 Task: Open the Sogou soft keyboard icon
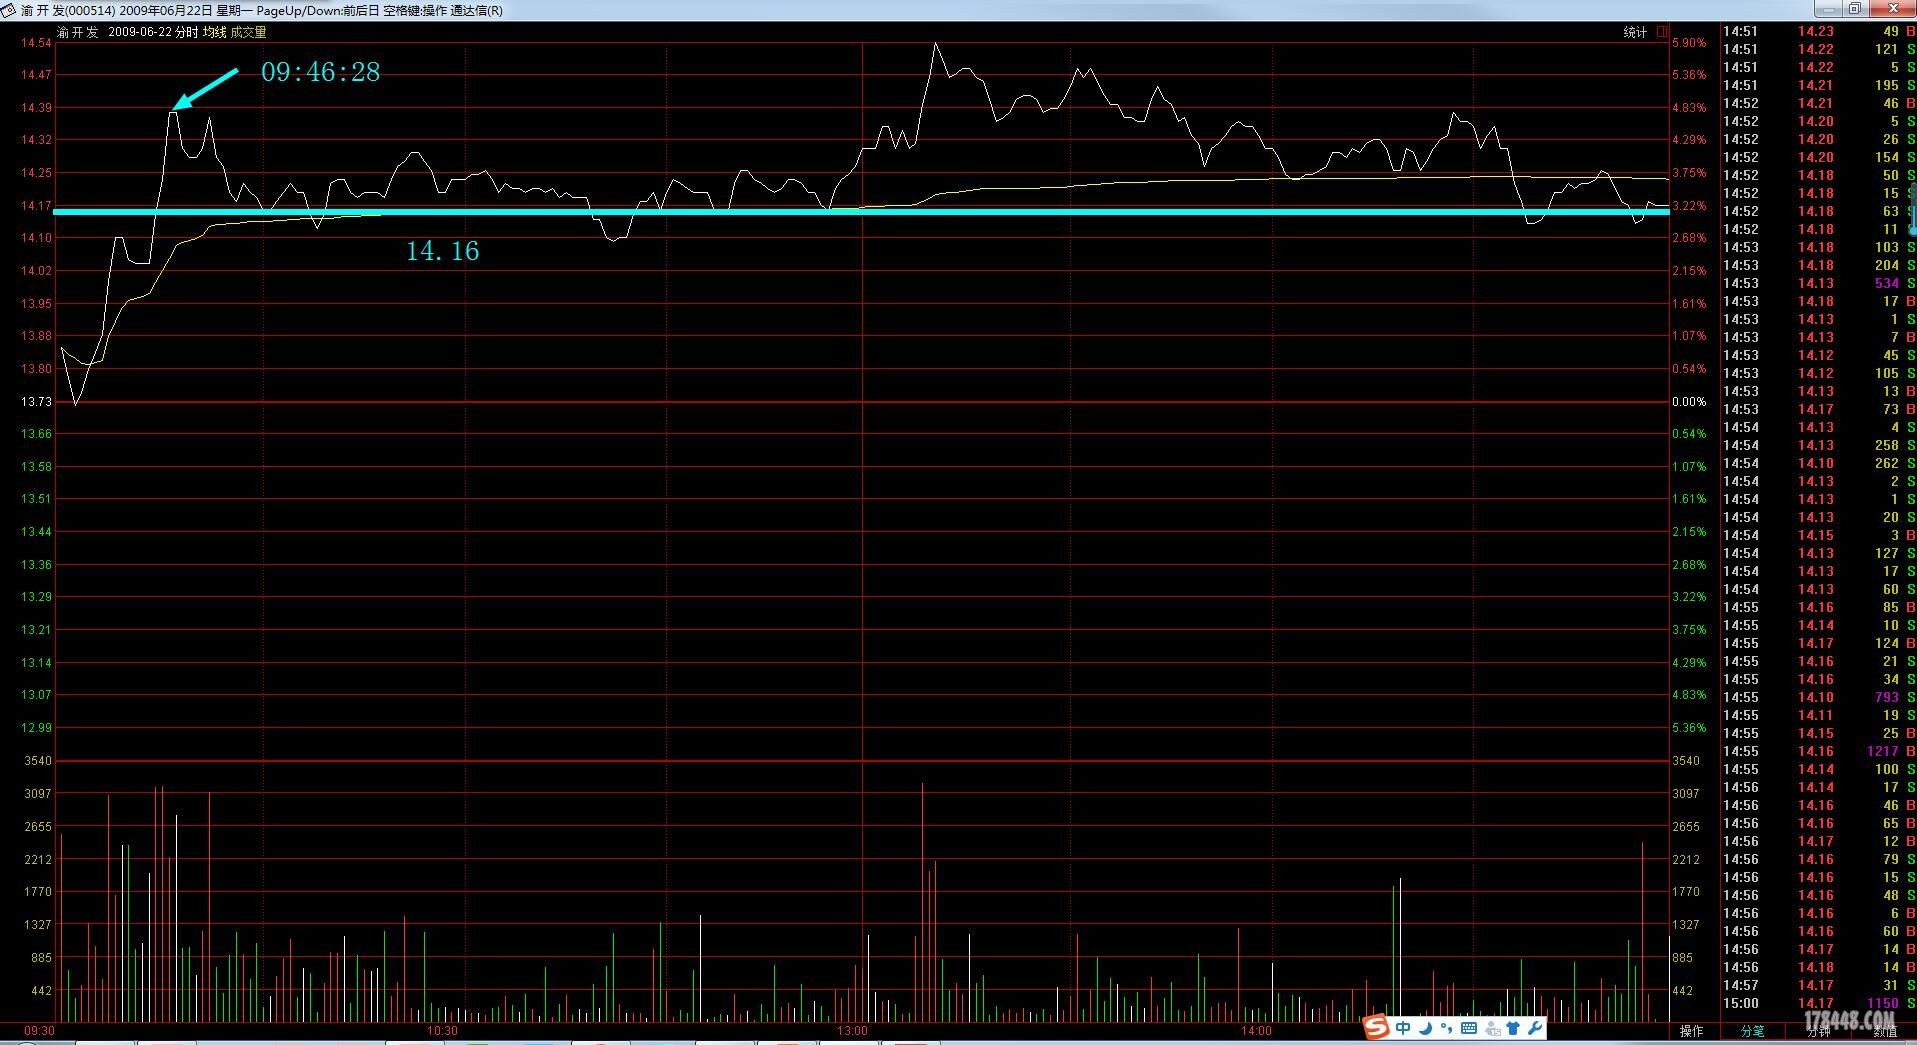tap(1469, 1028)
